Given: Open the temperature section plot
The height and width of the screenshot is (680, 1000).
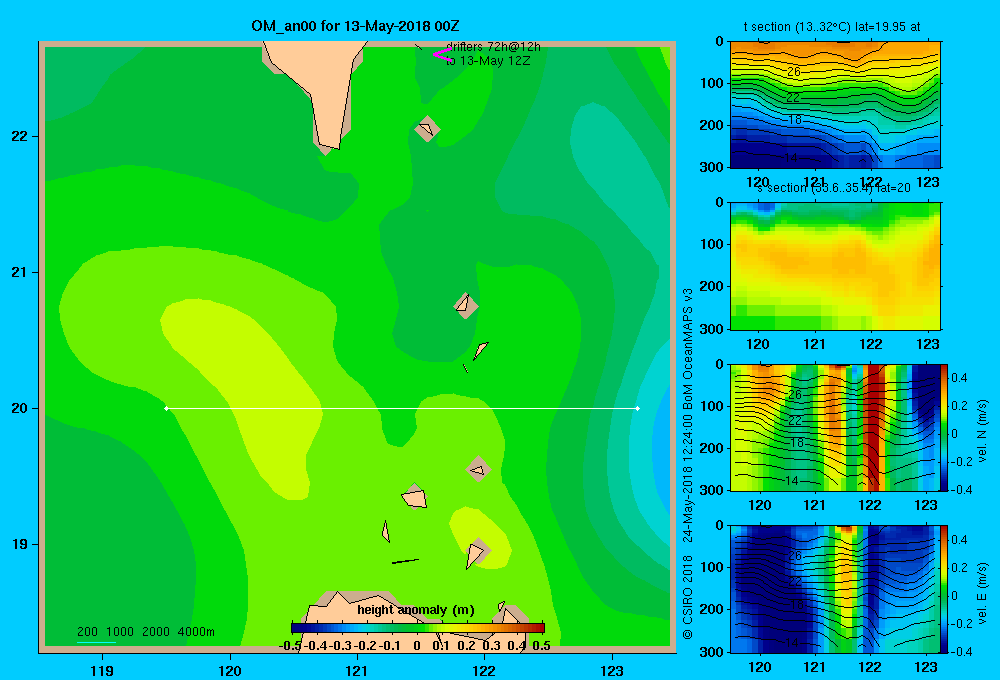Looking at the screenshot, I should tap(835, 105).
